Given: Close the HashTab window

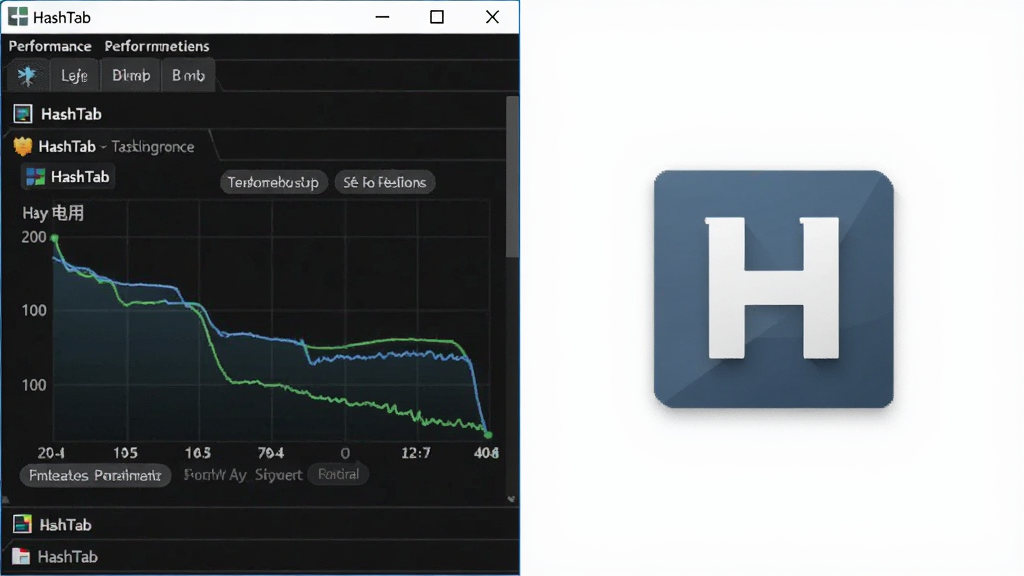Looking at the screenshot, I should pyautogui.click(x=492, y=17).
